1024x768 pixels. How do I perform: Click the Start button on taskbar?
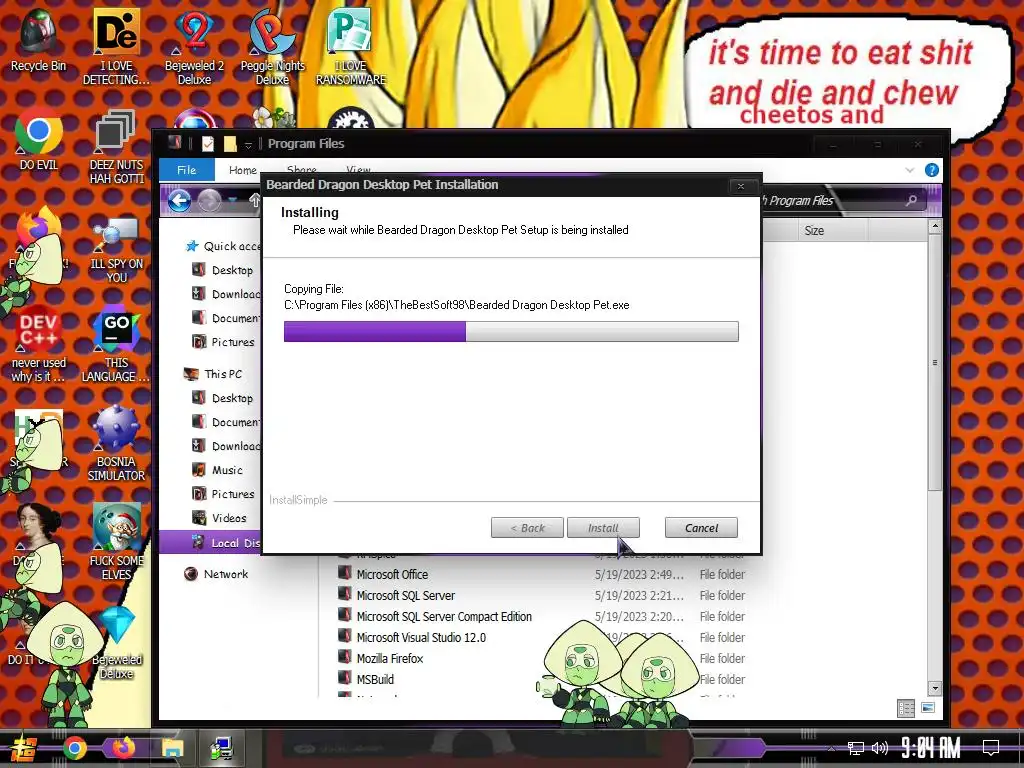[x=23, y=748]
